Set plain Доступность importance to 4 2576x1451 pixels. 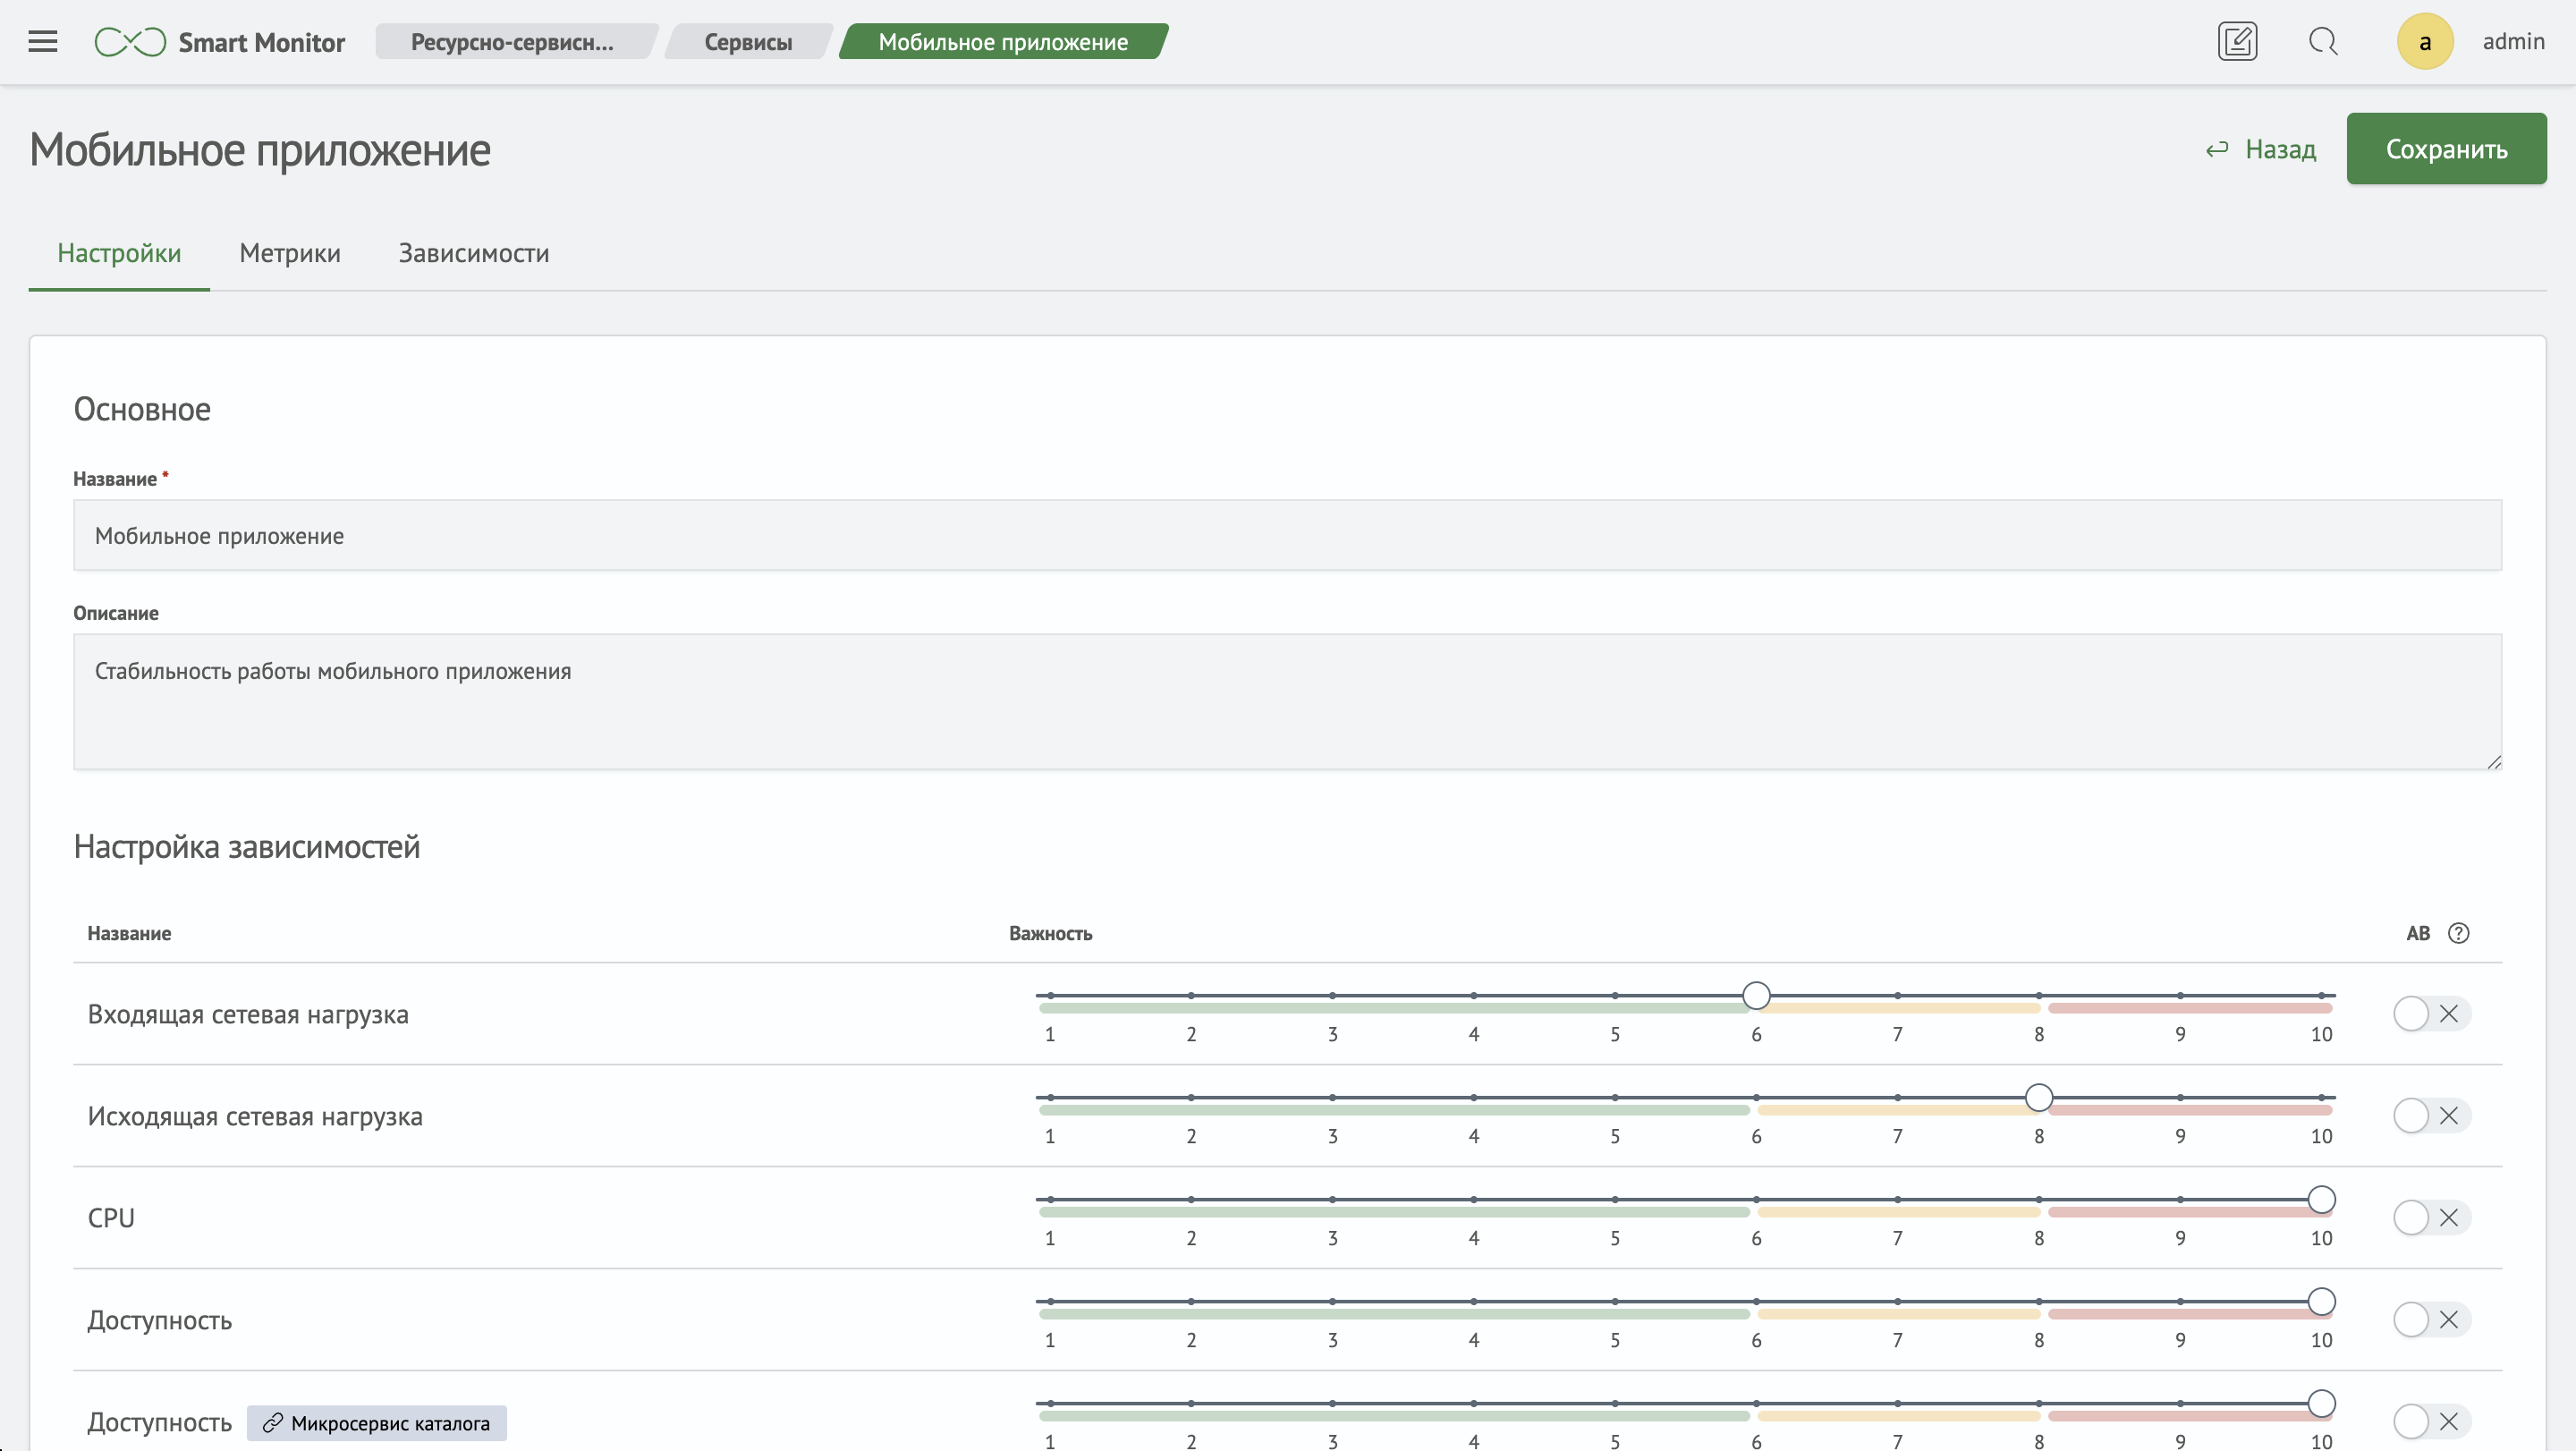(1474, 1302)
